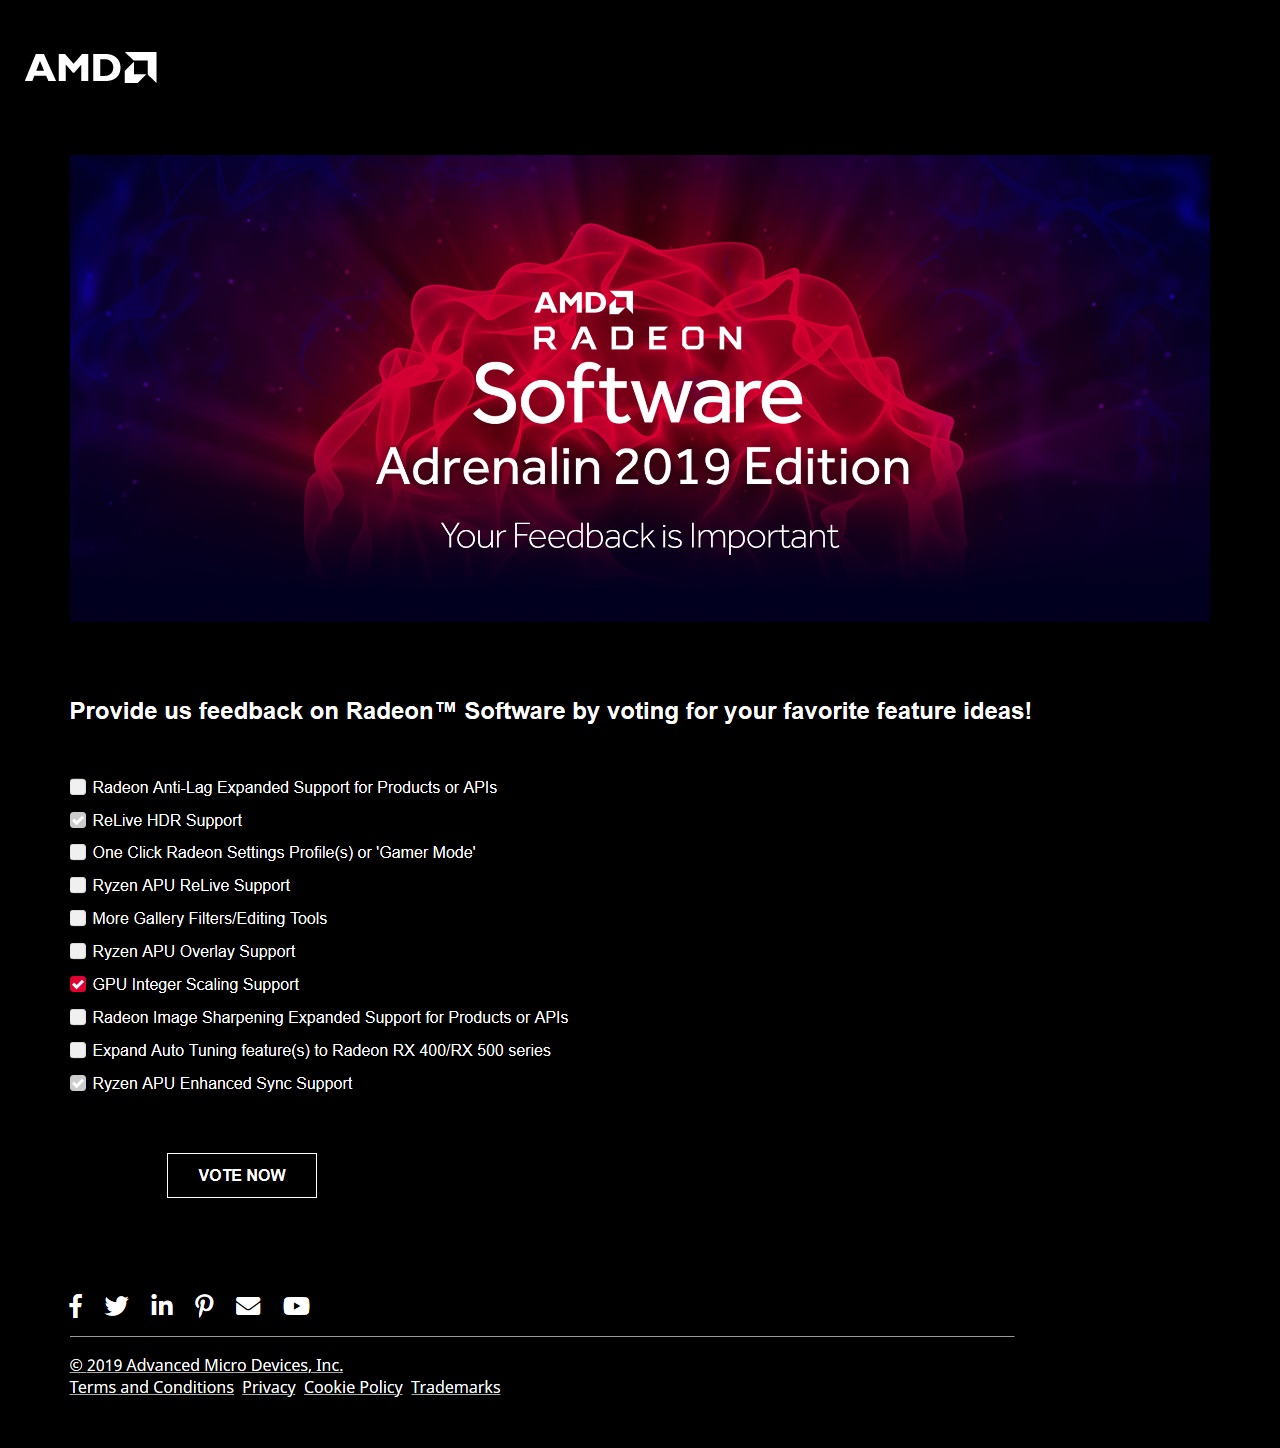Open the Facebook social icon

coord(76,1306)
